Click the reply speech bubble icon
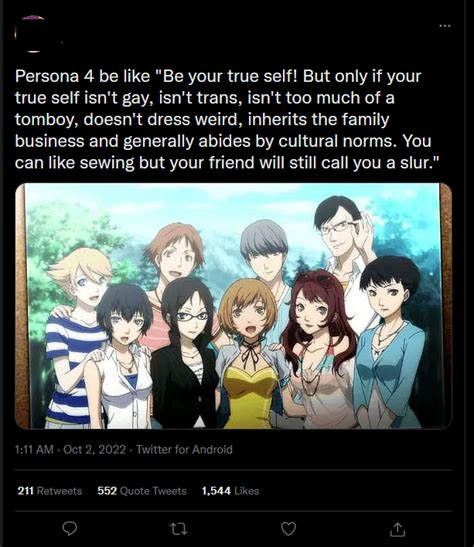 (69, 529)
